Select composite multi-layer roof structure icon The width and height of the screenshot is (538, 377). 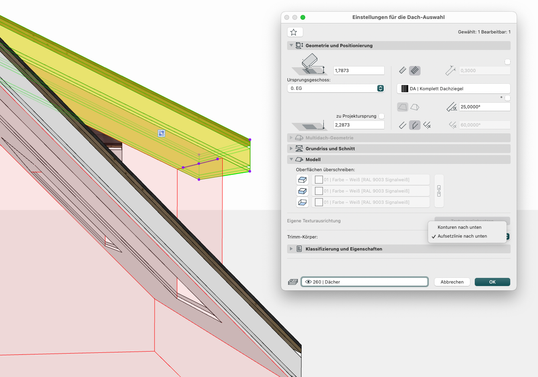click(x=415, y=70)
